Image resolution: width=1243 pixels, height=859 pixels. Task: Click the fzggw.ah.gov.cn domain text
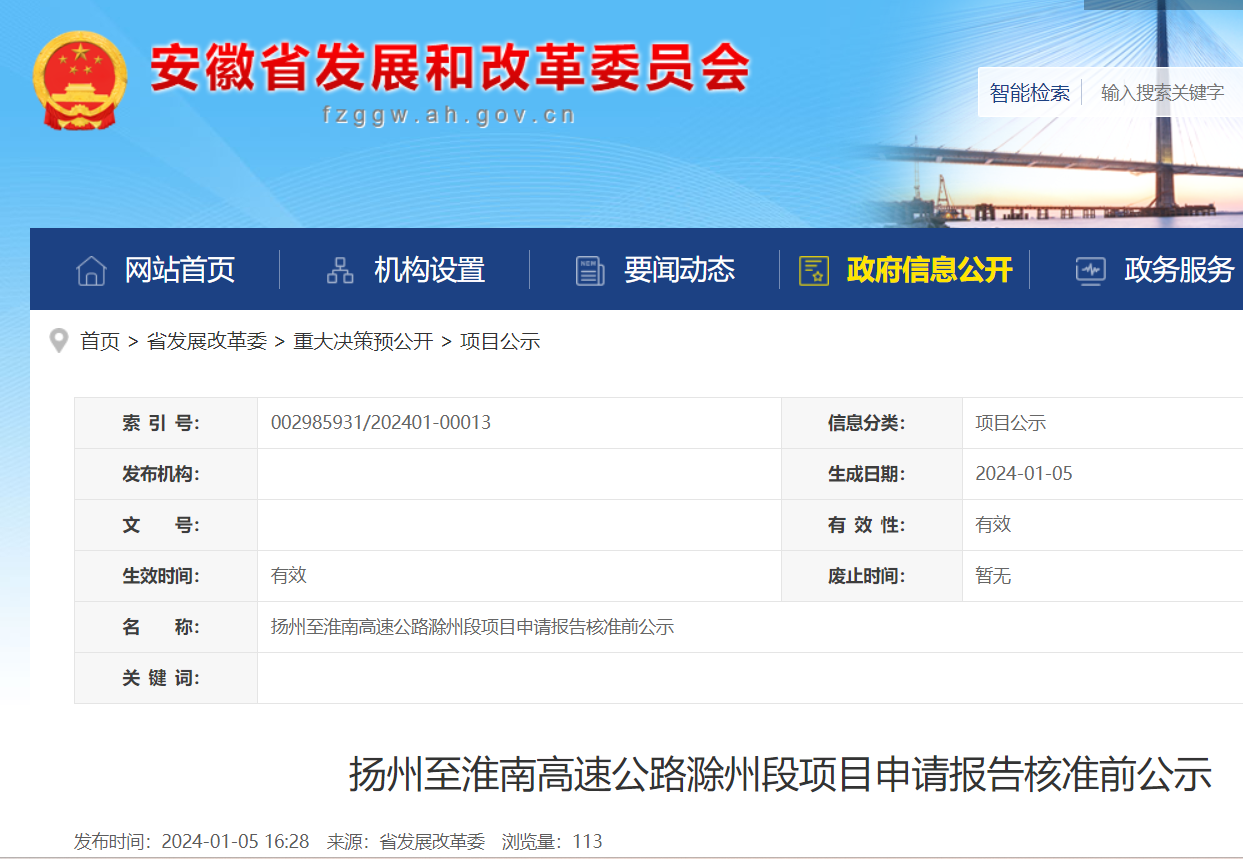450,115
